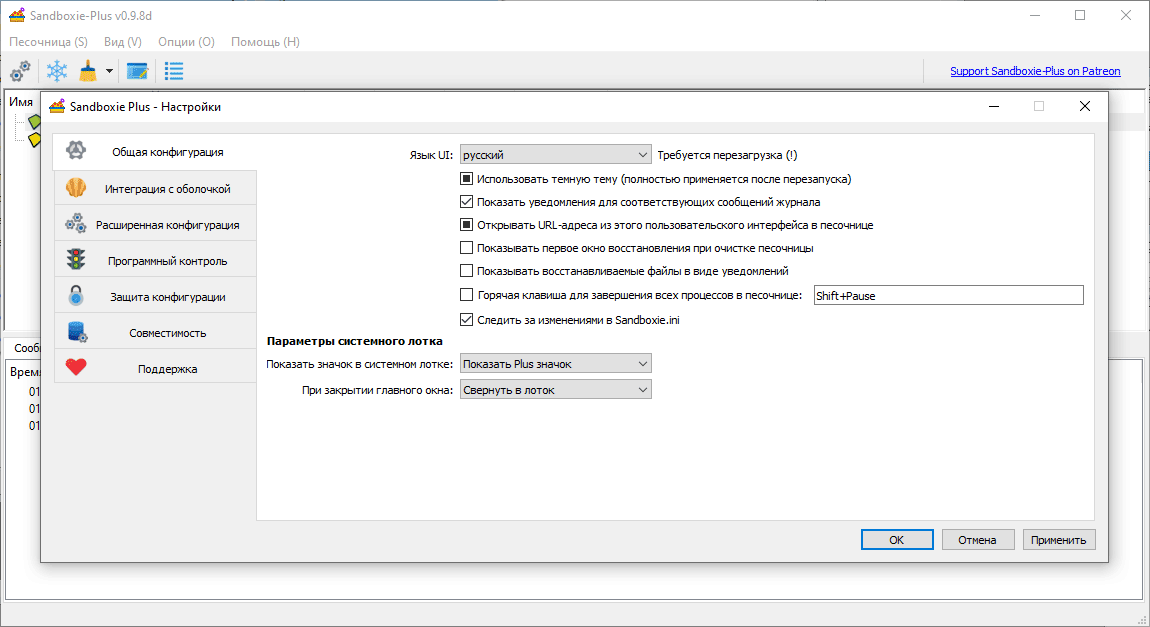This screenshot has height=627, width=1150.
Task: Toggle Следить за изменениями в Sandboxie.ini
Action: tap(466, 319)
